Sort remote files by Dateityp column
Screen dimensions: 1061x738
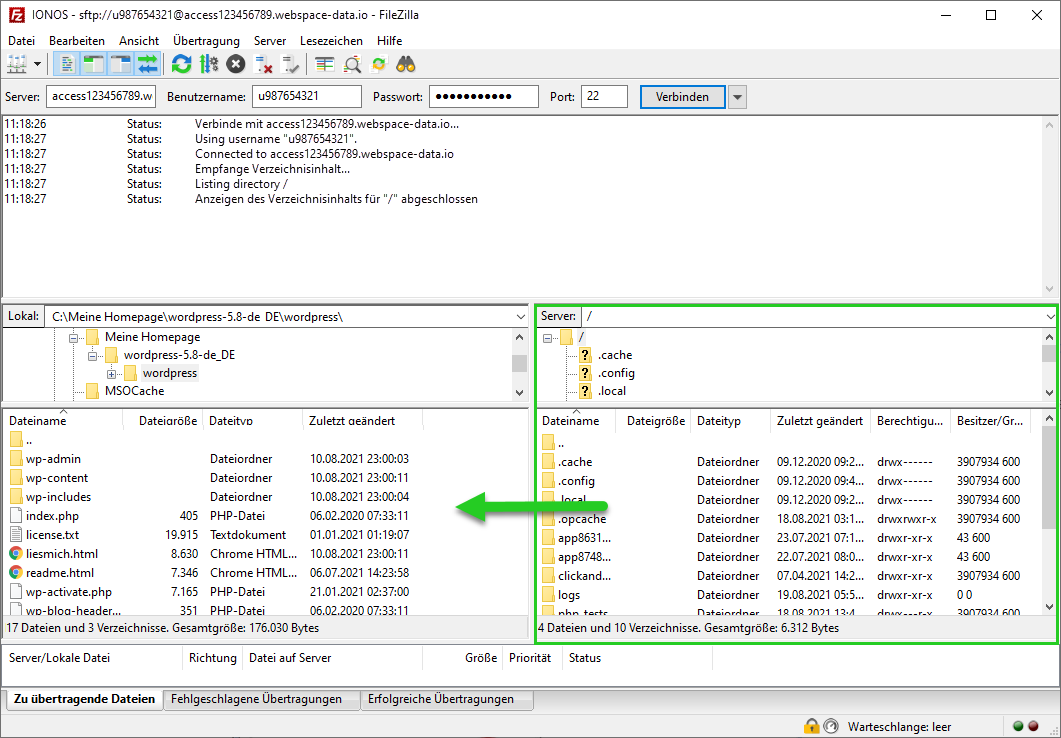730,421
